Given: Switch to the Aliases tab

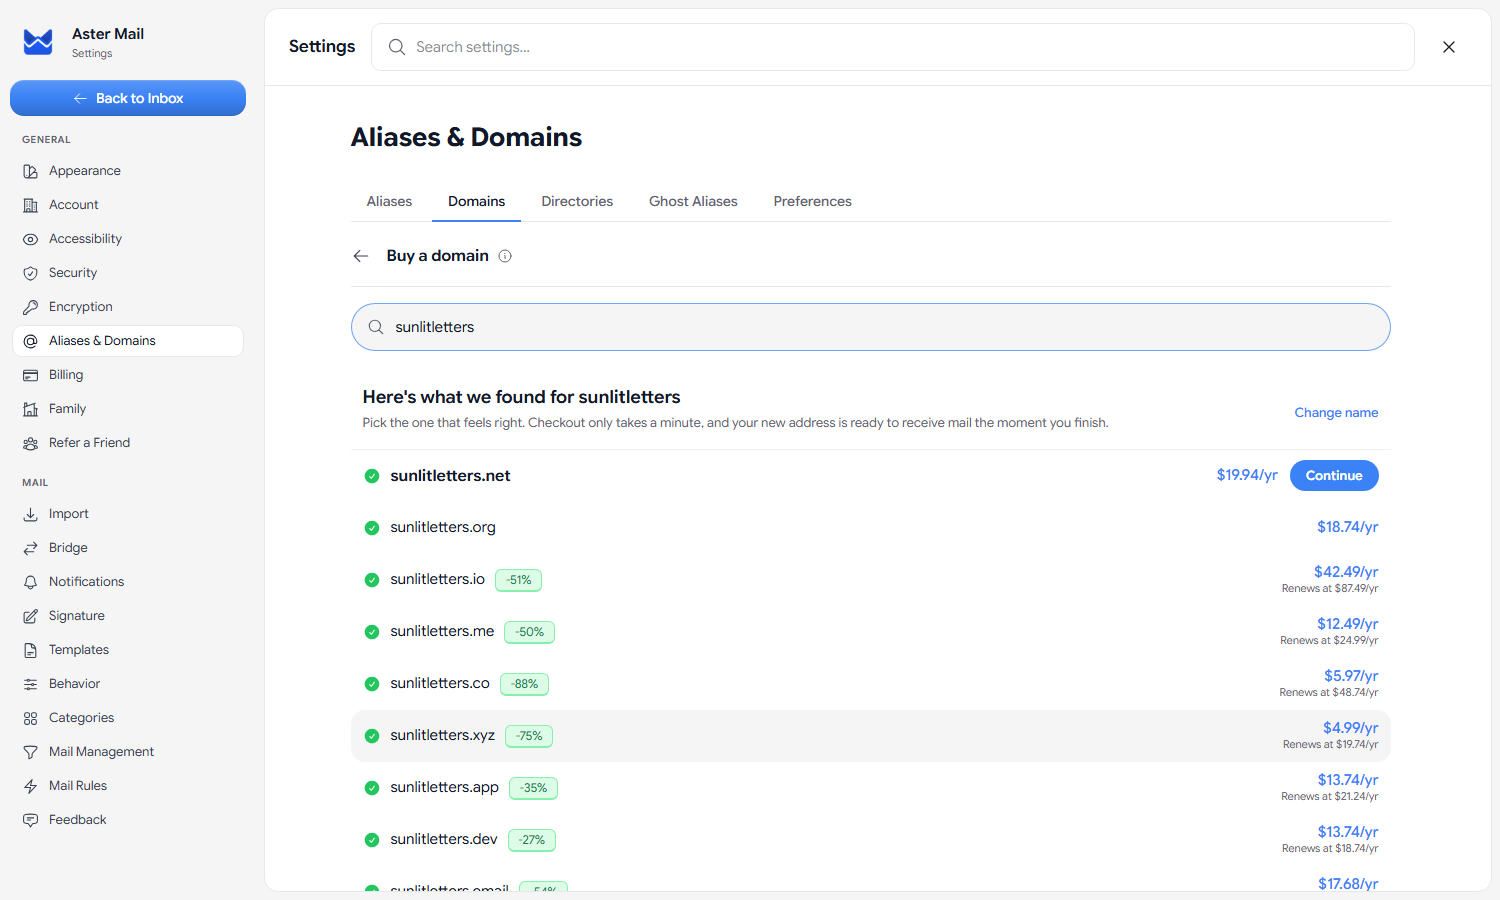Looking at the screenshot, I should pos(389,201).
